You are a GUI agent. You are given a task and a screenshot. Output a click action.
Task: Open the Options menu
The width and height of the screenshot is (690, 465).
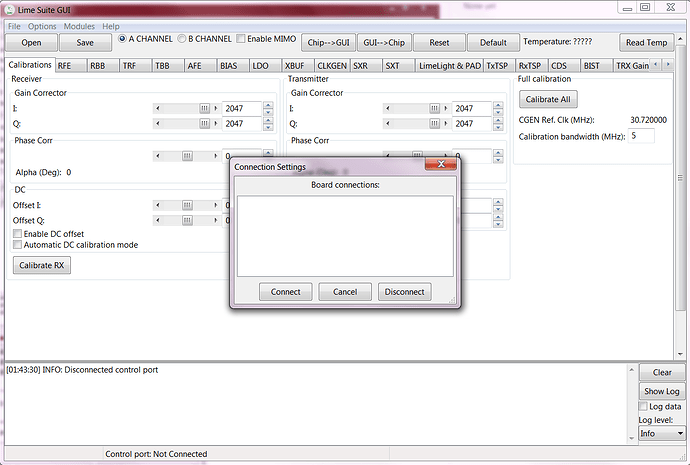tap(42, 26)
